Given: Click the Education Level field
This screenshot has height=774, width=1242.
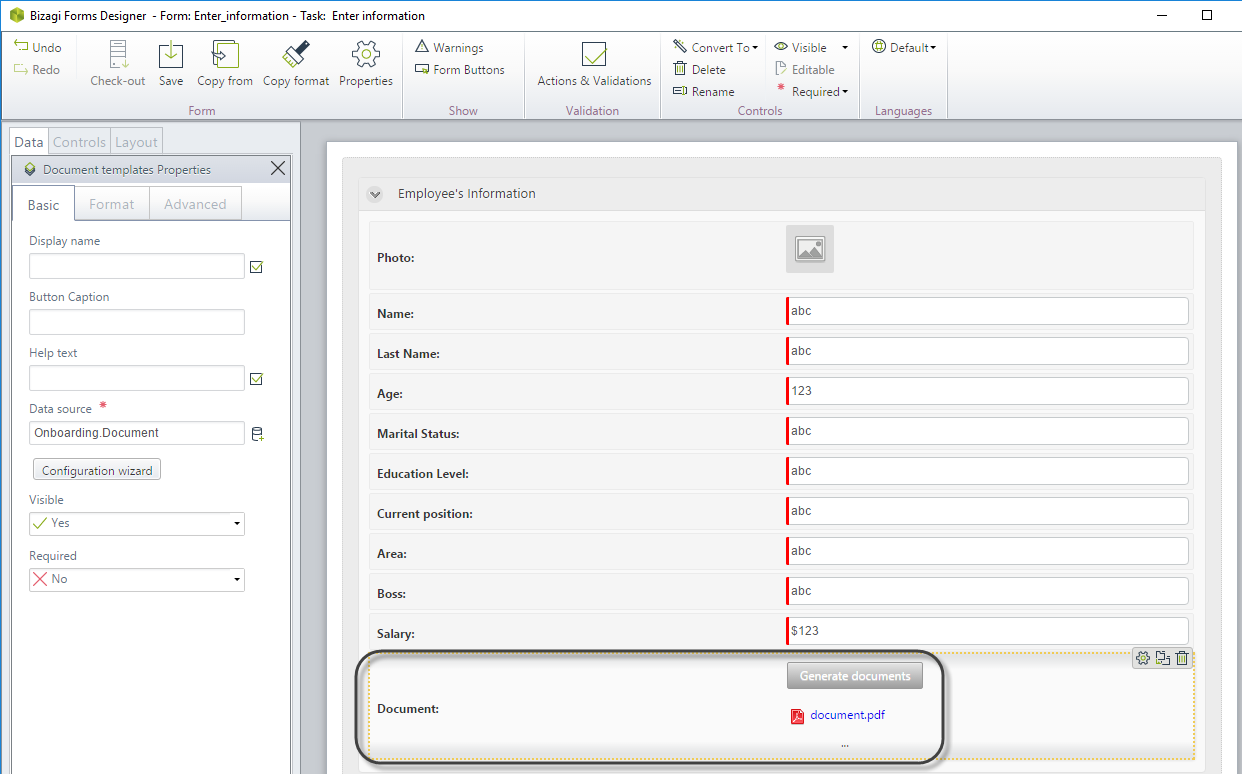Looking at the screenshot, I should [x=987, y=471].
